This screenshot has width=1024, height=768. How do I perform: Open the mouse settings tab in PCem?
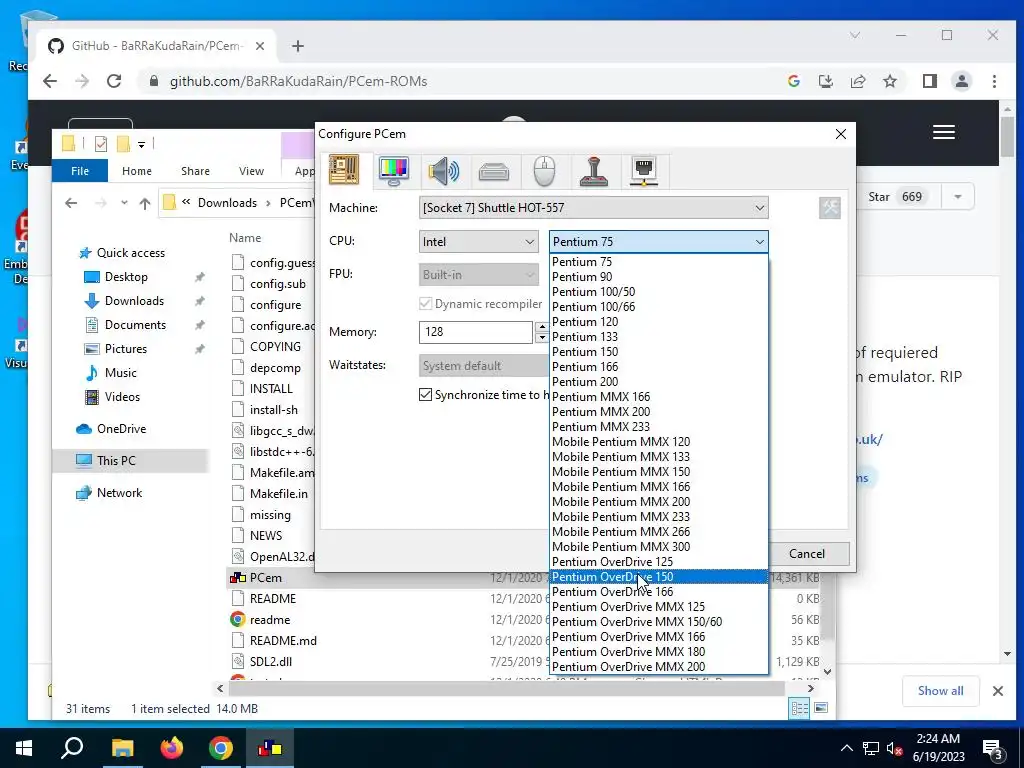(544, 171)
